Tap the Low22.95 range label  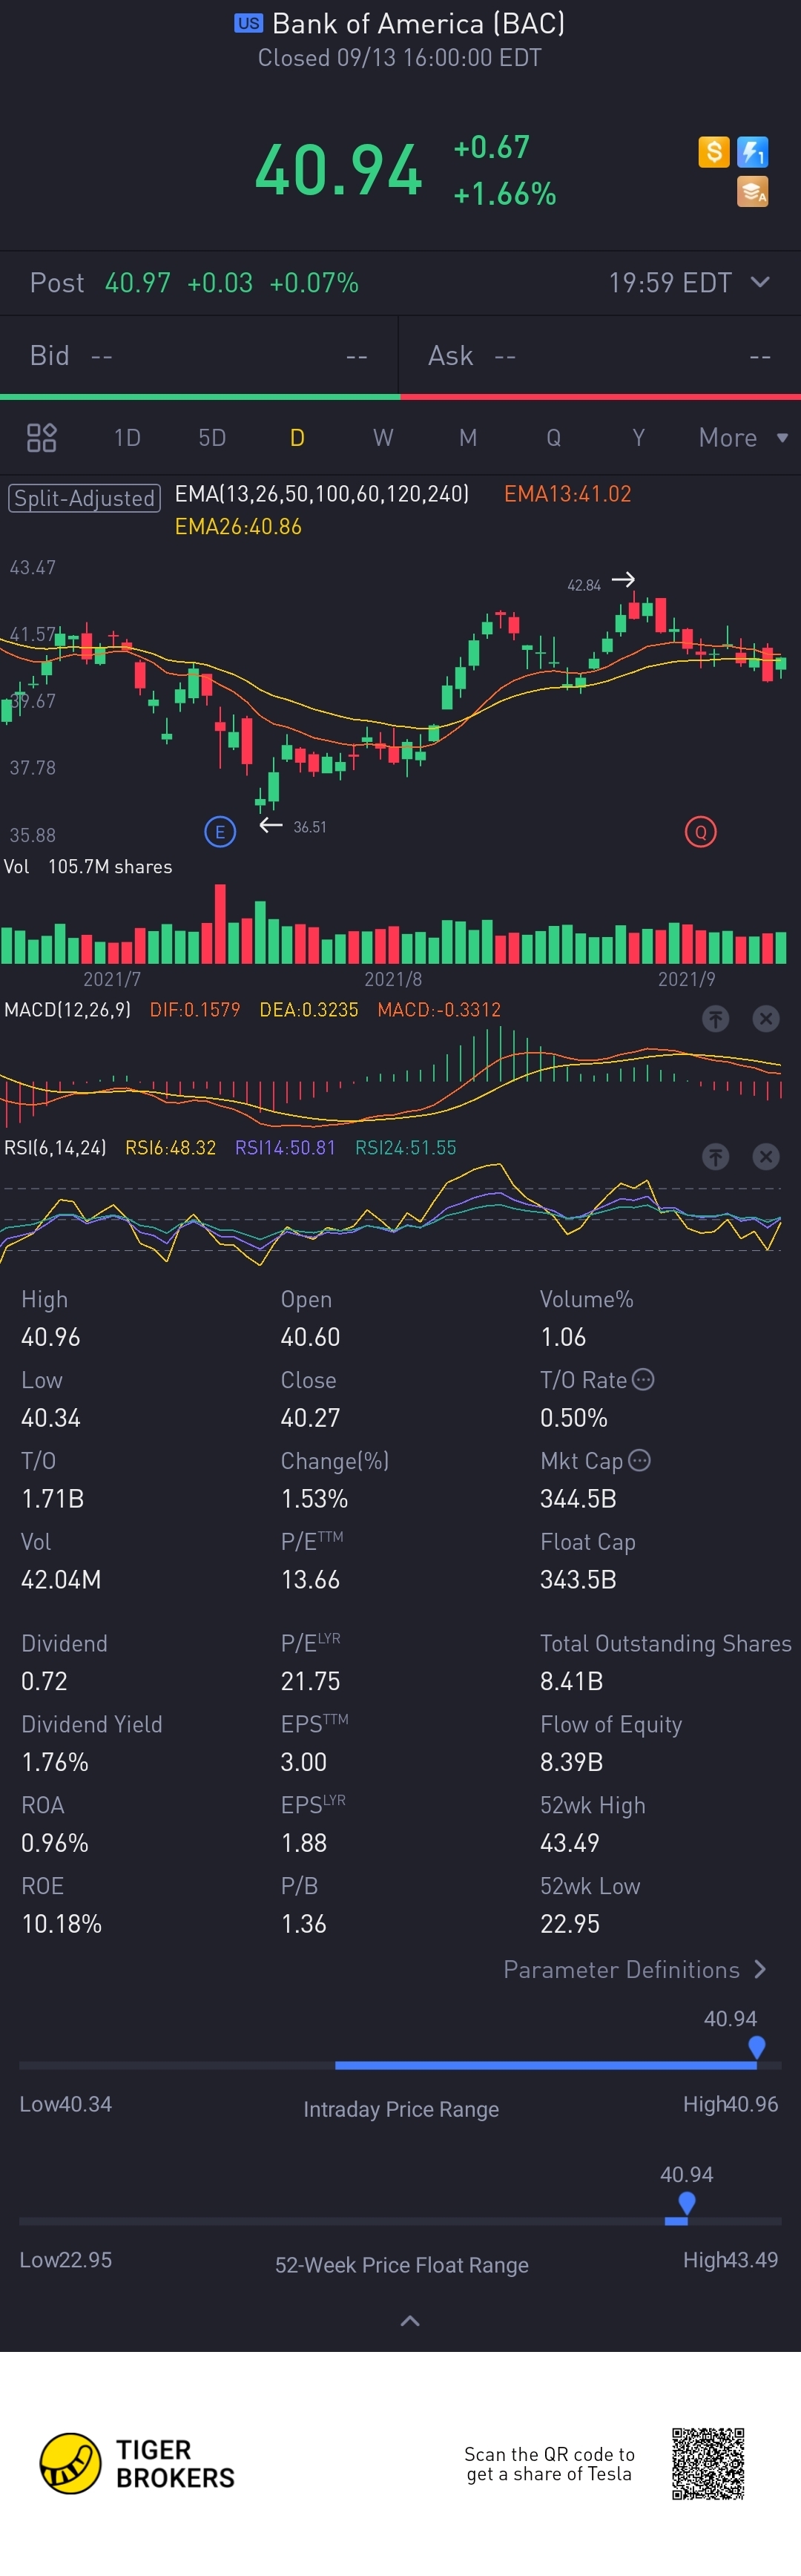(x=65, y=2259)
